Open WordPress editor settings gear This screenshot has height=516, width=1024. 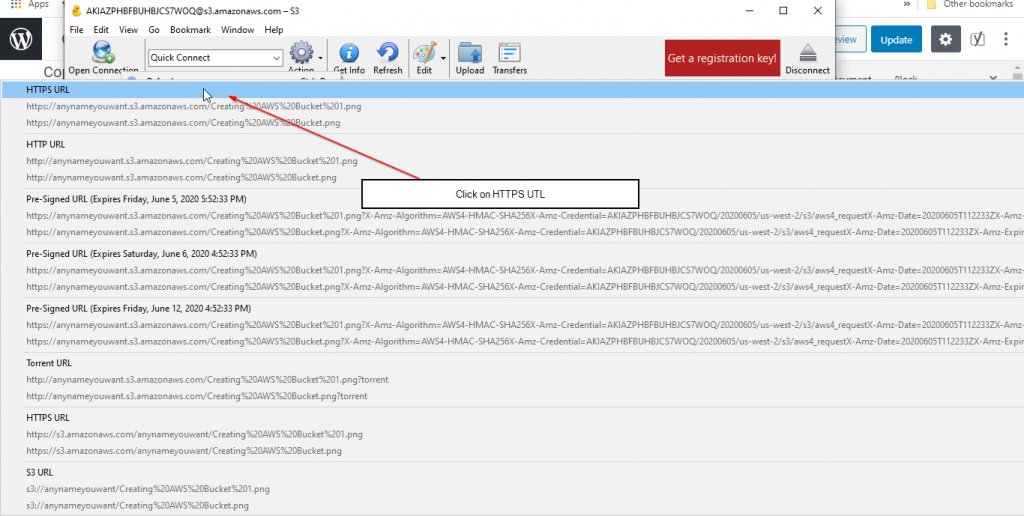[x=946, y=39]
